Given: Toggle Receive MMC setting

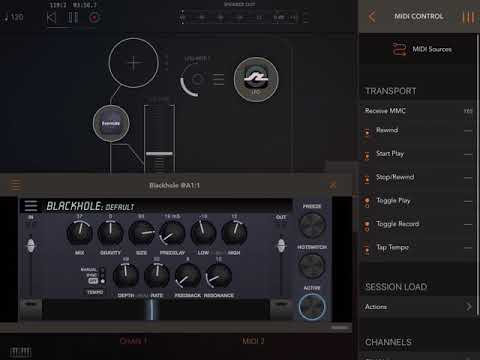Looking at the screenshot, I should coord(418,111).
